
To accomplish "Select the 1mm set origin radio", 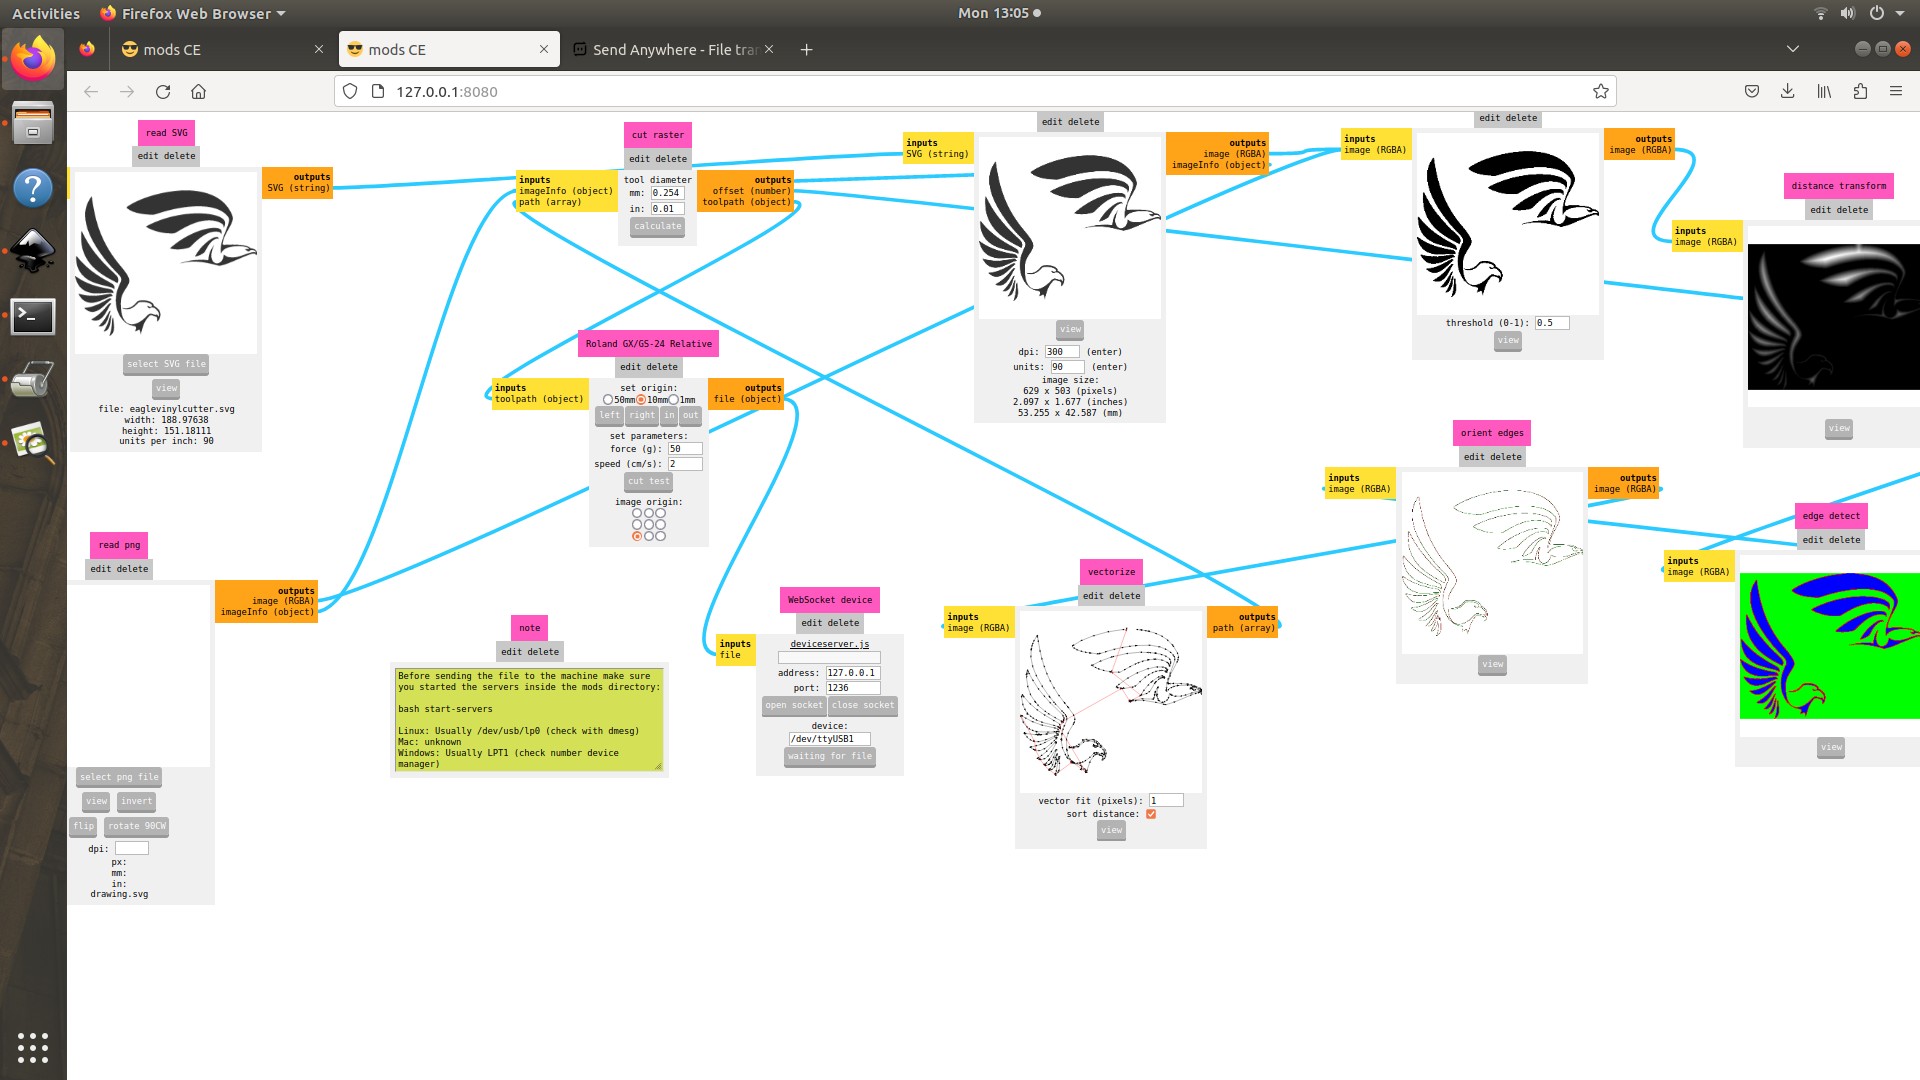I will click(674, 400).
